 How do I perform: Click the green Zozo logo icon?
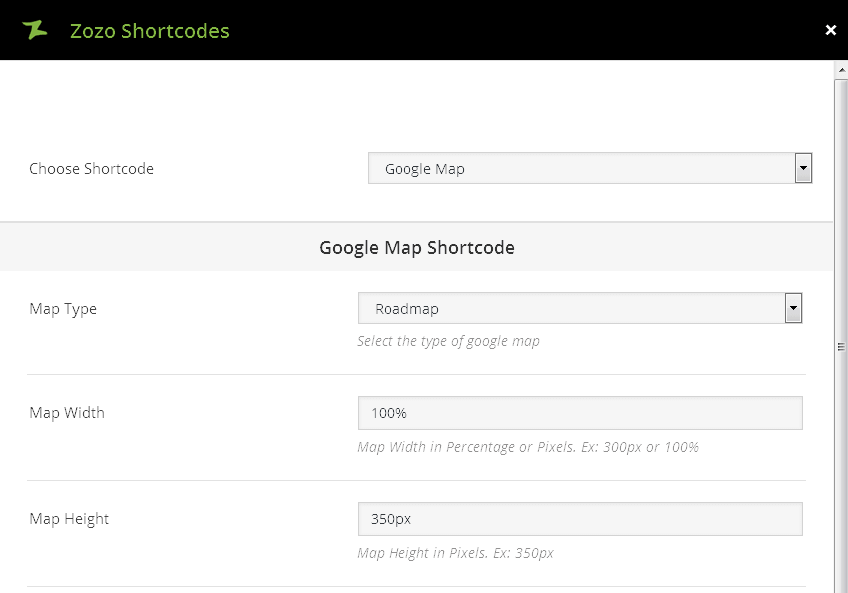35,30
